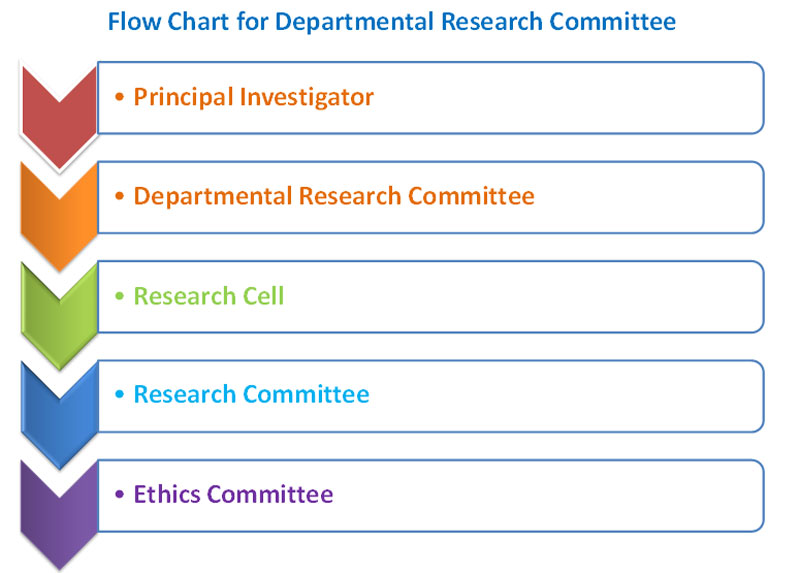
Task: Click the purple bullet before Ethics Committee
Action: pos(120,494)
